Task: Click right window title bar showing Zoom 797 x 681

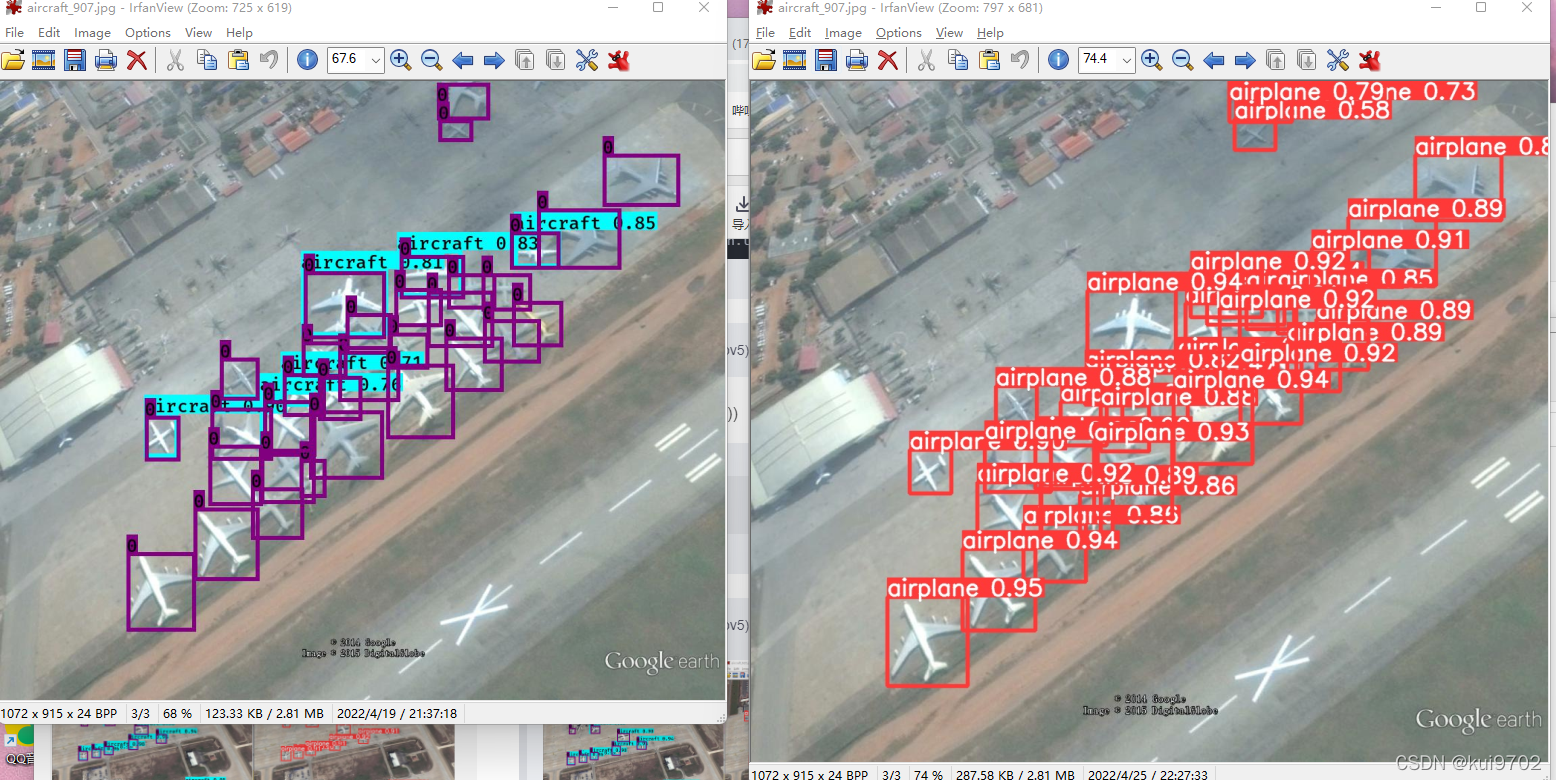Action: (911, 8)
